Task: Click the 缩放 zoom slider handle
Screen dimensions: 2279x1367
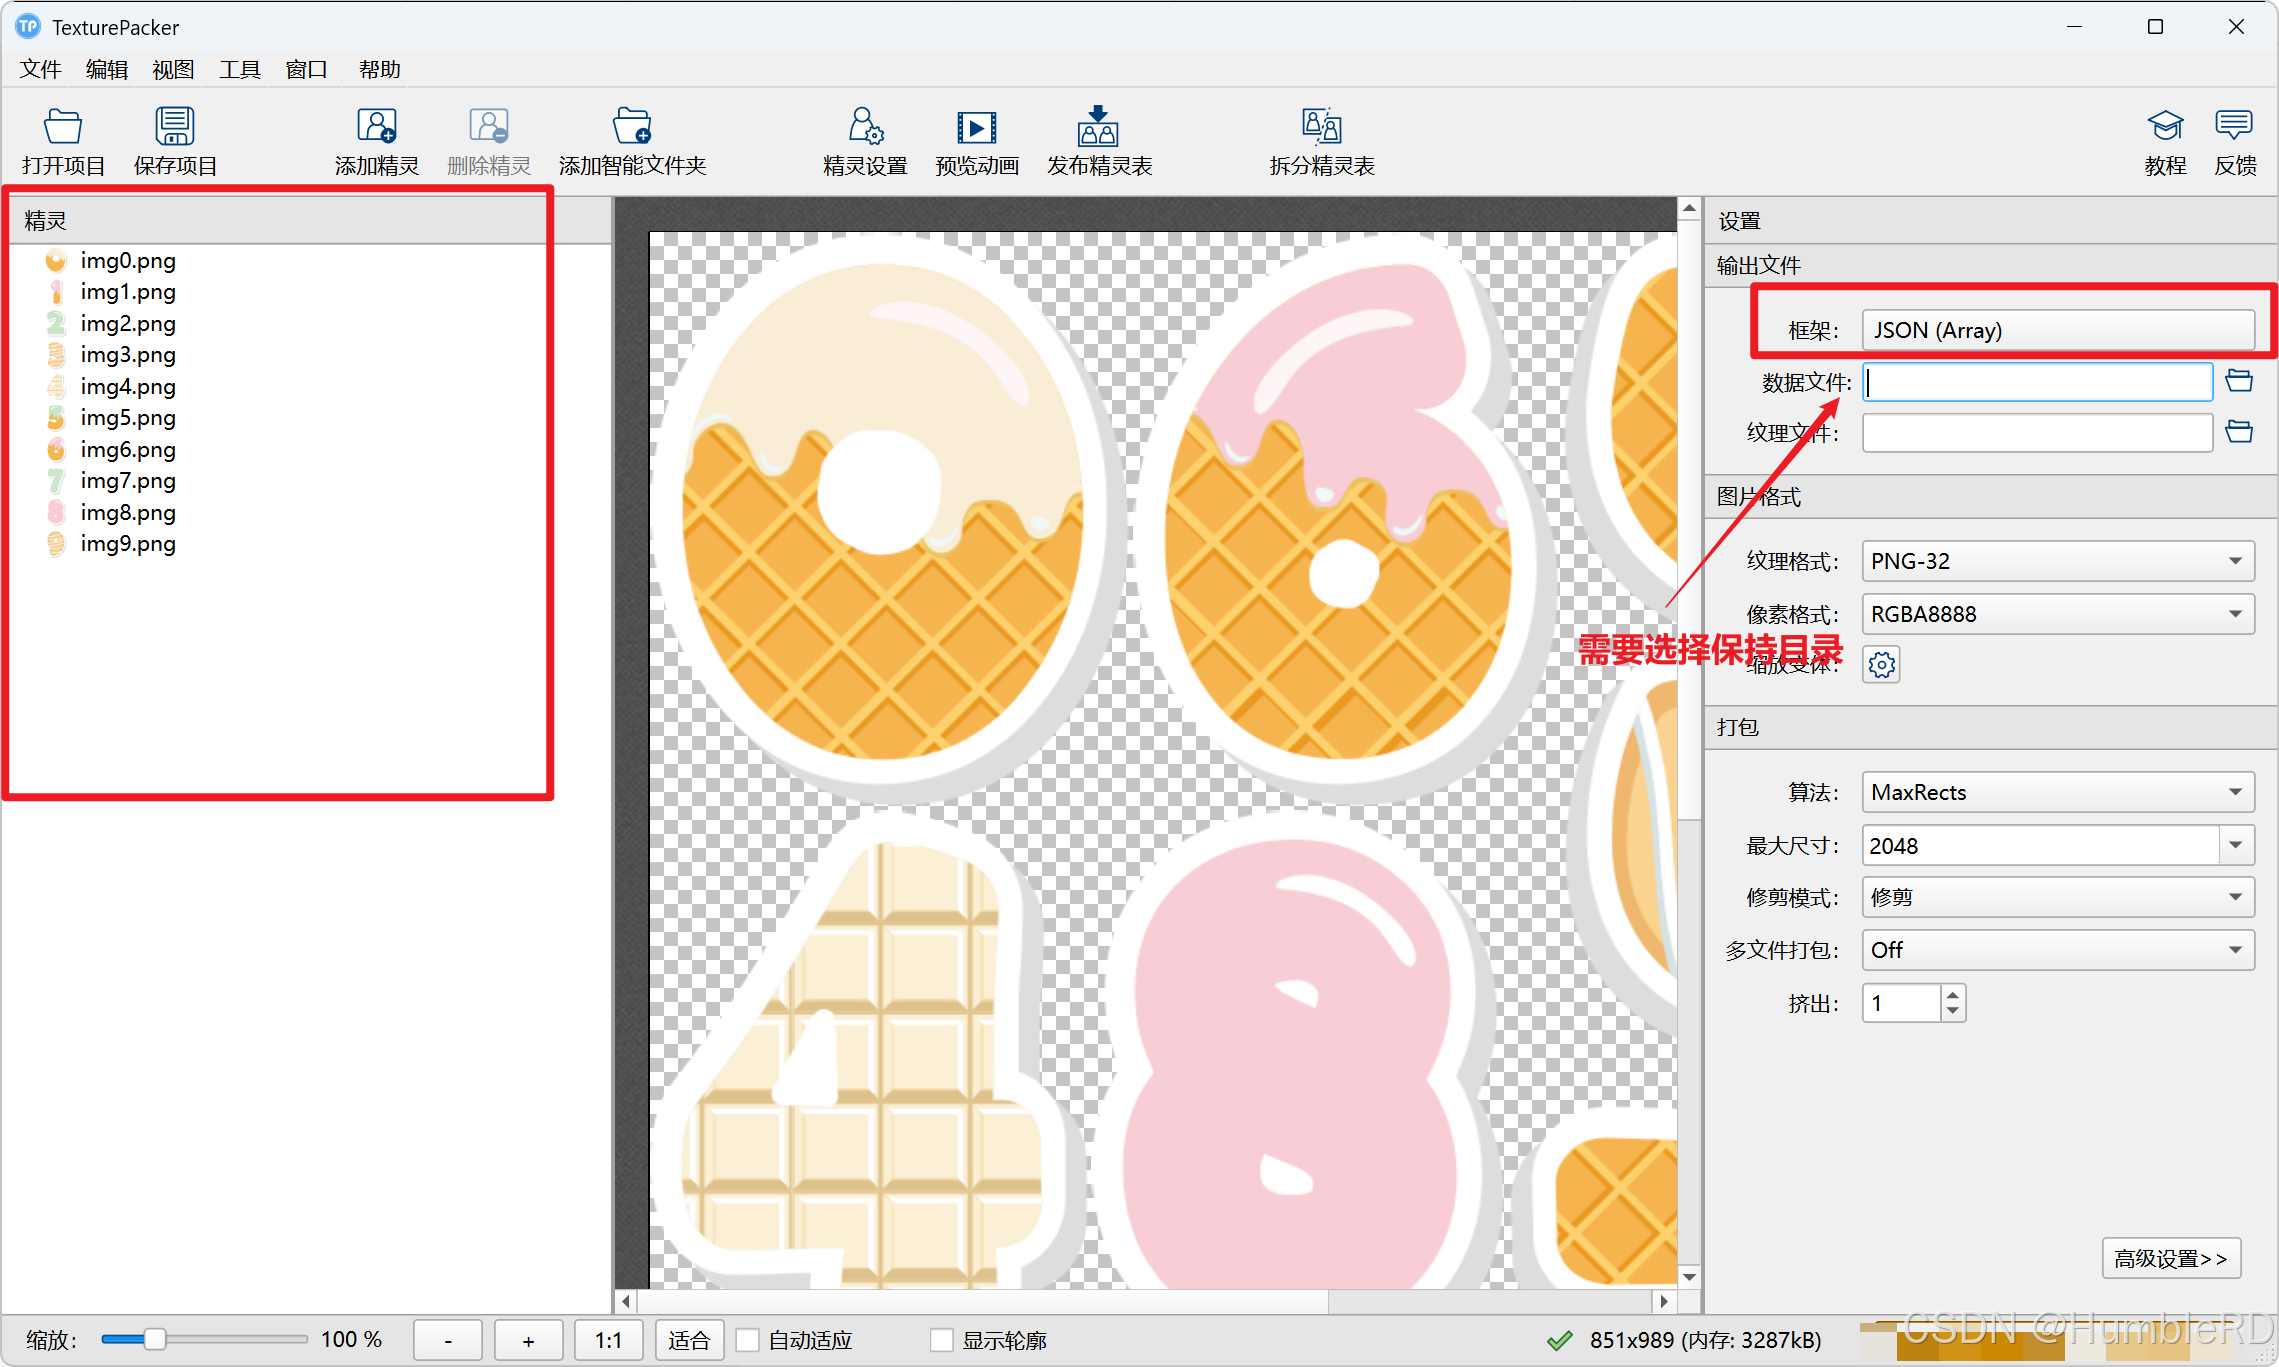Action: tap(154, 1339)
